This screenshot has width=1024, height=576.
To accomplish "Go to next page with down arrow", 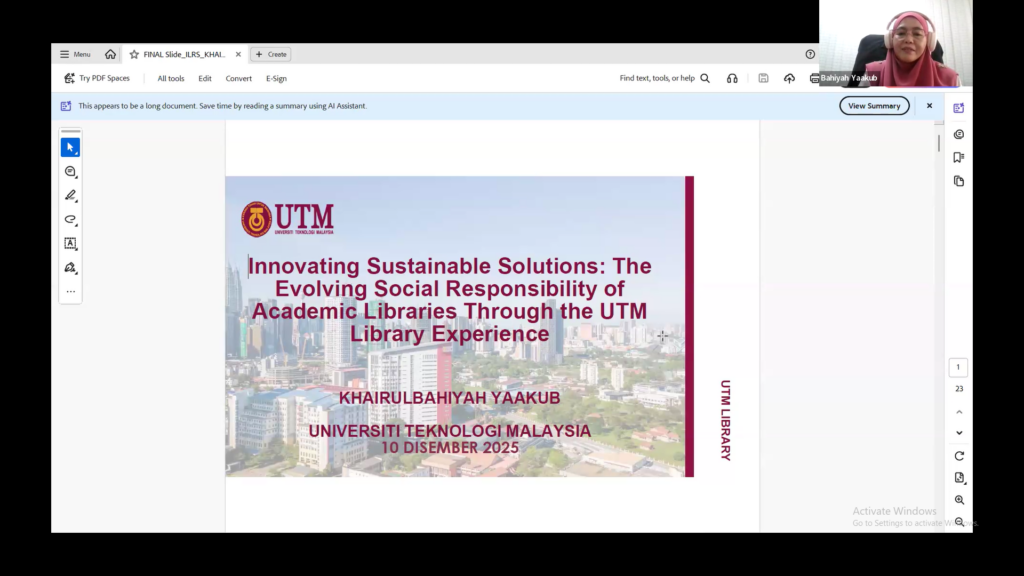I will coord(959,433).
